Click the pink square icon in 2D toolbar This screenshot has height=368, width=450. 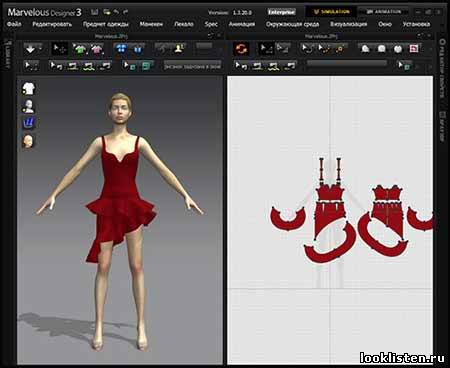click(x=414, y=49)
